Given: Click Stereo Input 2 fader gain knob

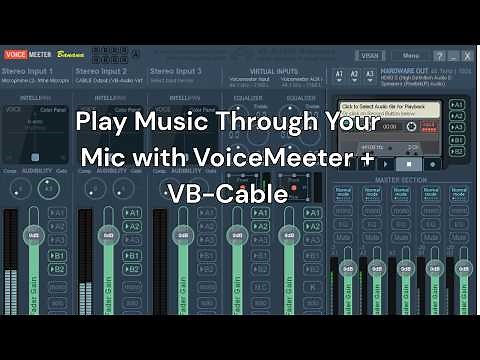Looking at the screenshot, I should [x=108, y=235].
